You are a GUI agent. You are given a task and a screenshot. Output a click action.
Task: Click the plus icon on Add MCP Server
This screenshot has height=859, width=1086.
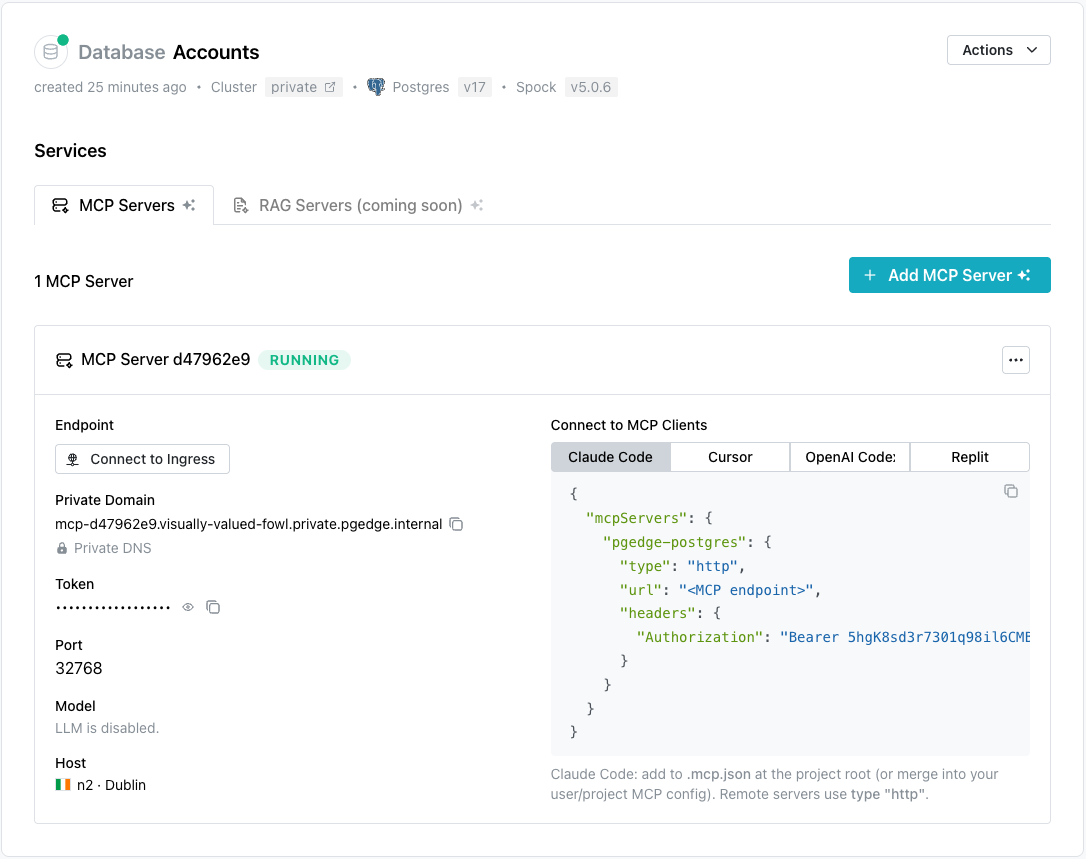tap(870, 275)
